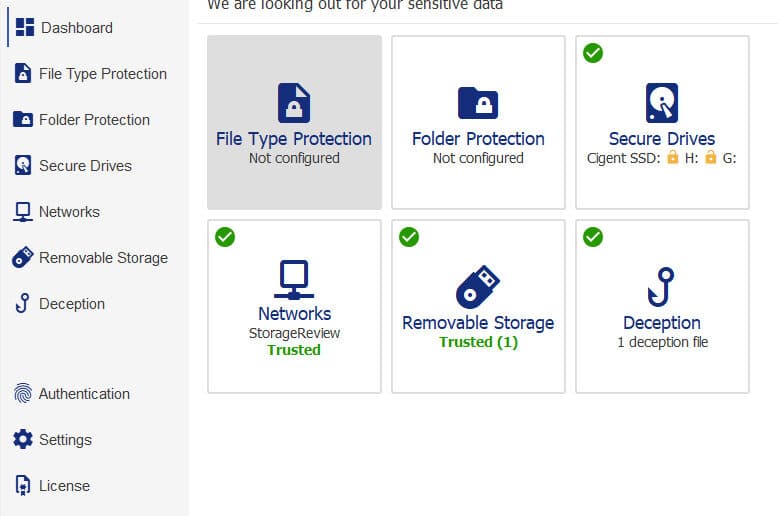
Task: Select File Type Protection sidebar item
Action: [91, 74]
